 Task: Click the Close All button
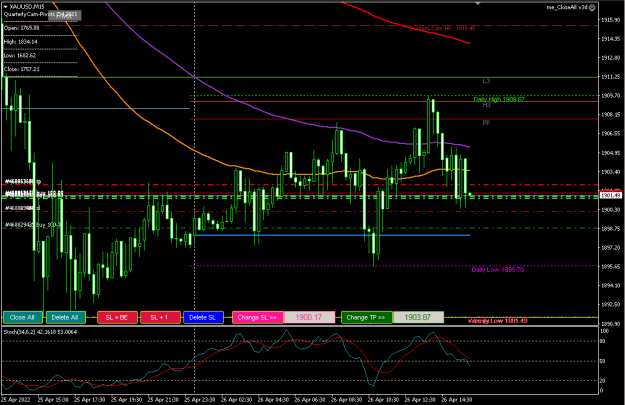(x=23, y=317)
